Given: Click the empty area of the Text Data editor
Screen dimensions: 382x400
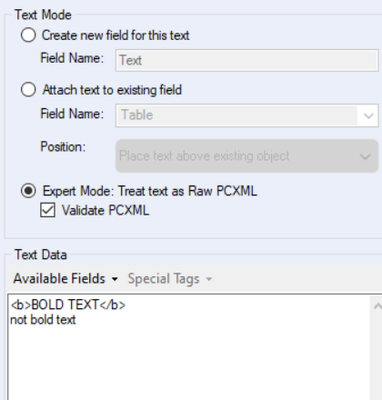Looking at the screenshot, I should click(x=189, y=365).
